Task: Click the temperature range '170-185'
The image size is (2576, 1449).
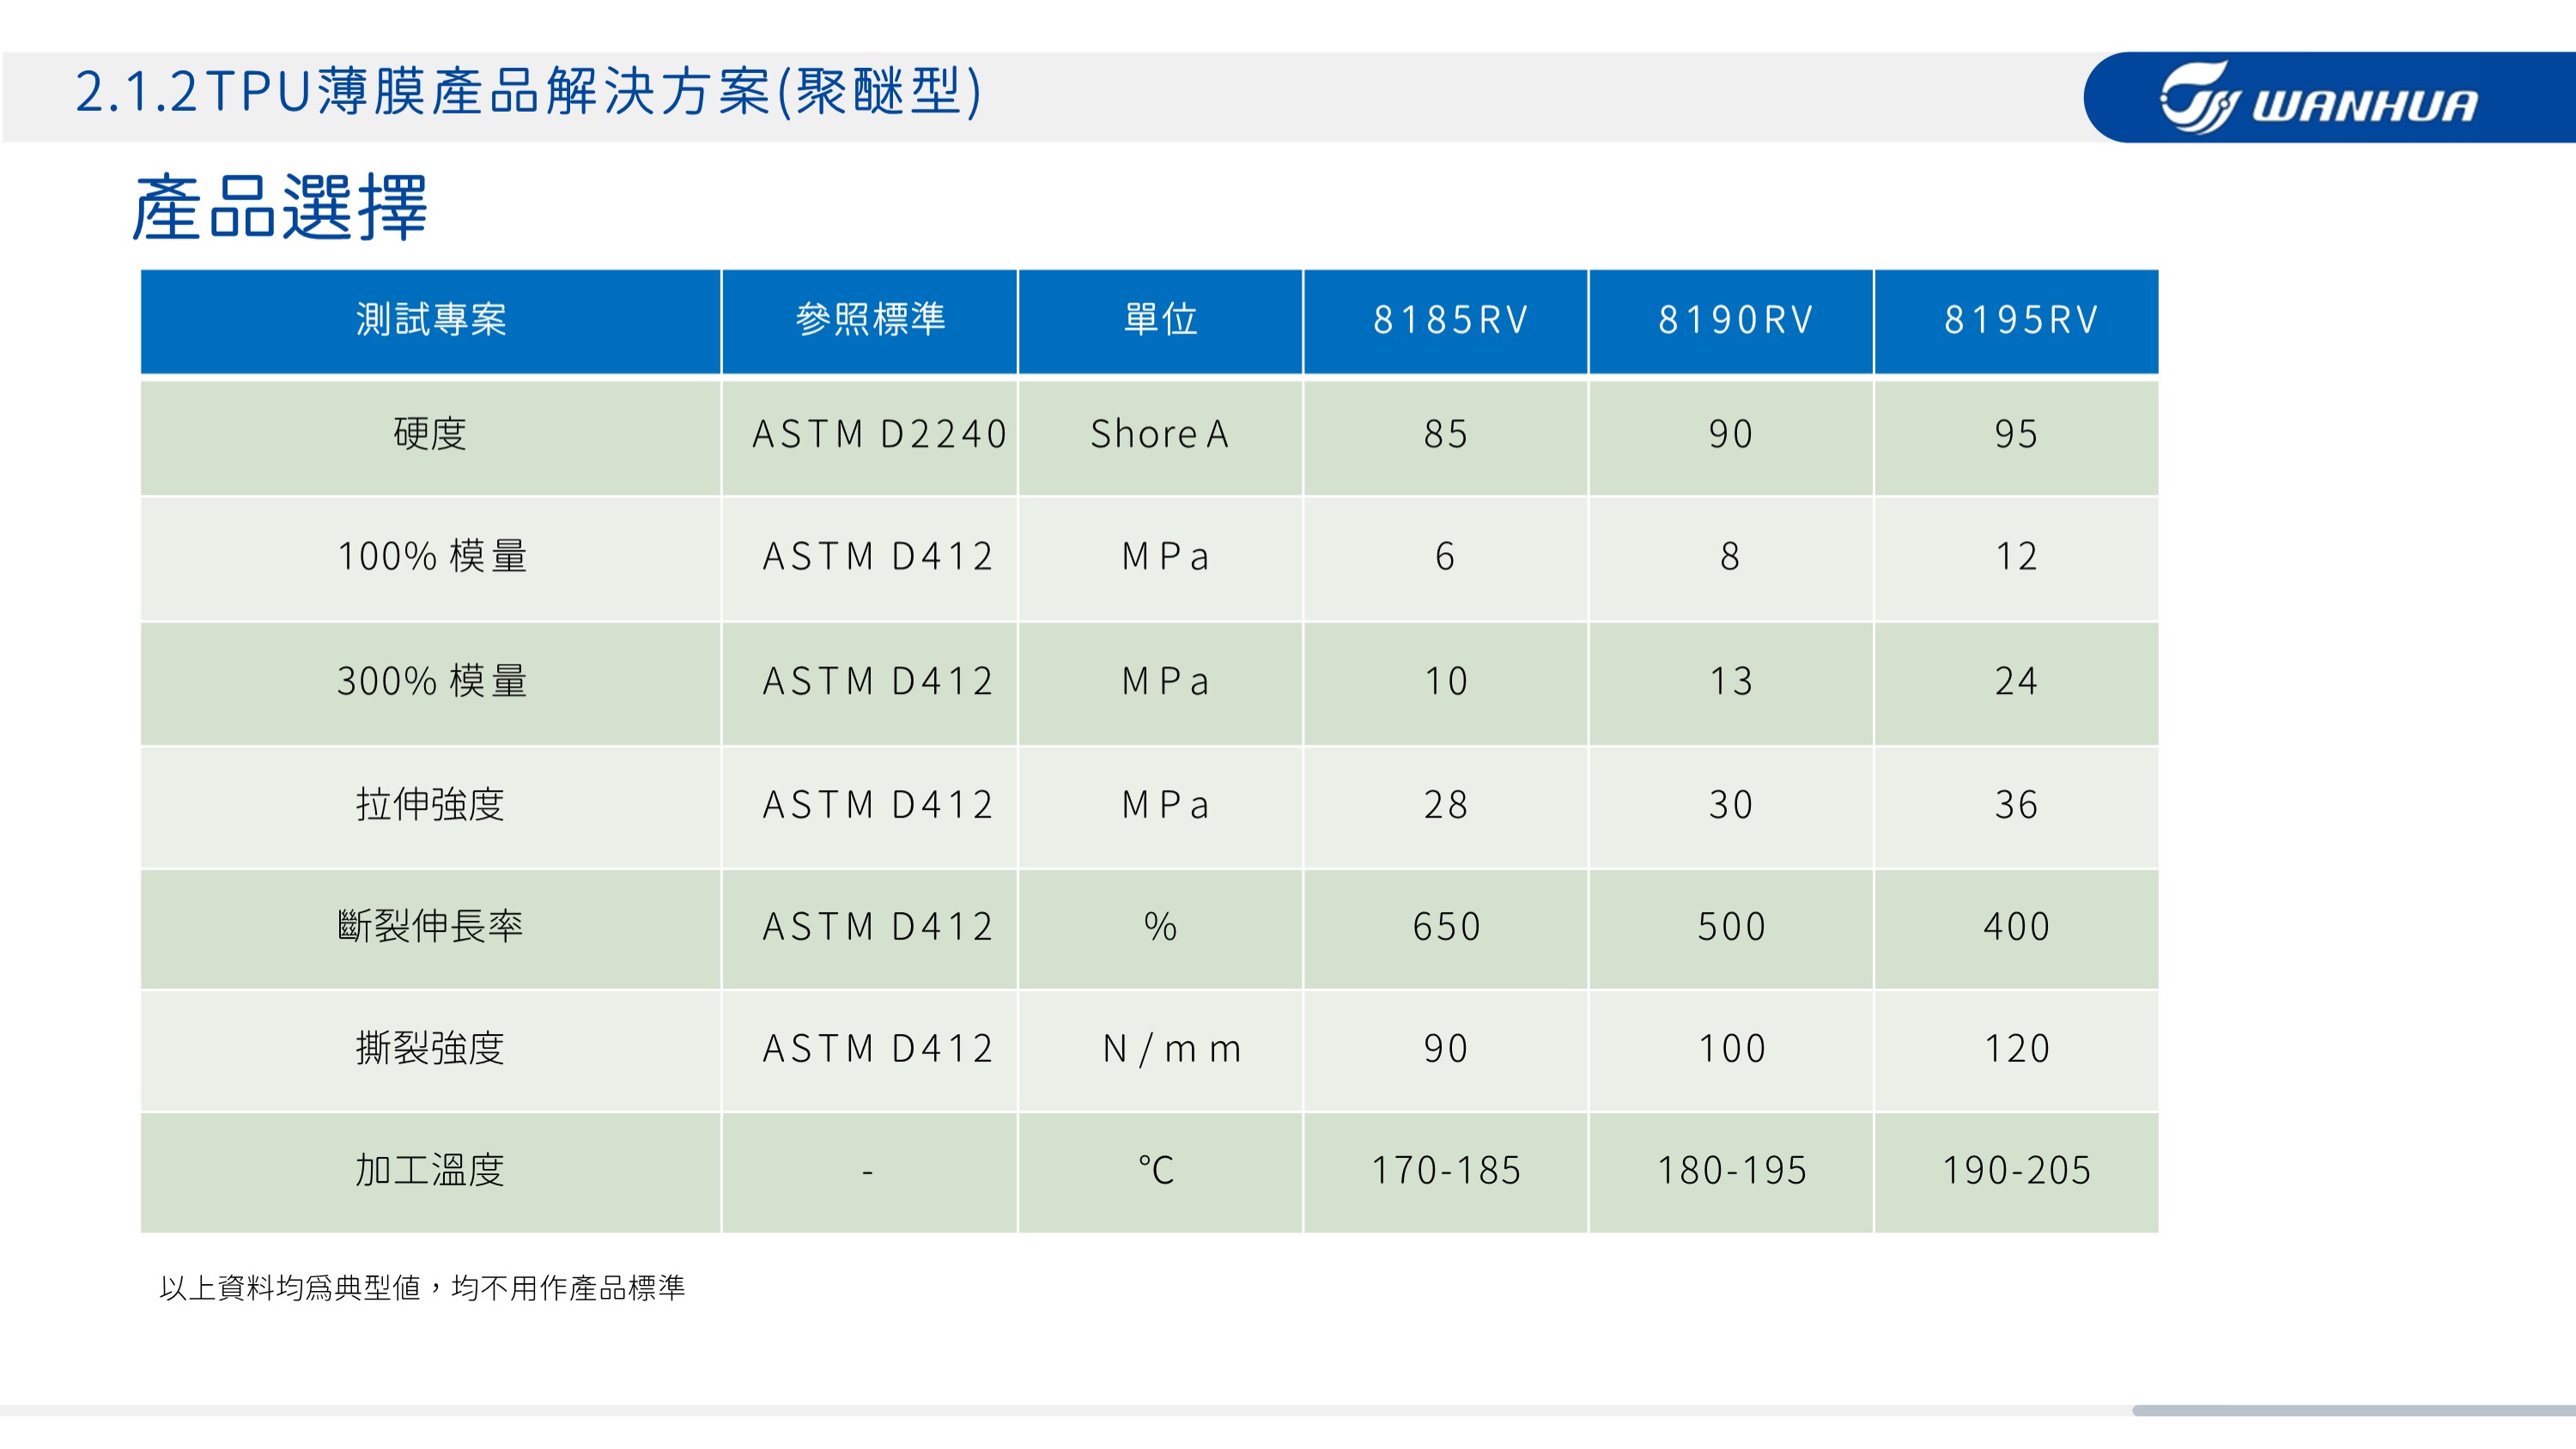Action: (1446, 1170)
